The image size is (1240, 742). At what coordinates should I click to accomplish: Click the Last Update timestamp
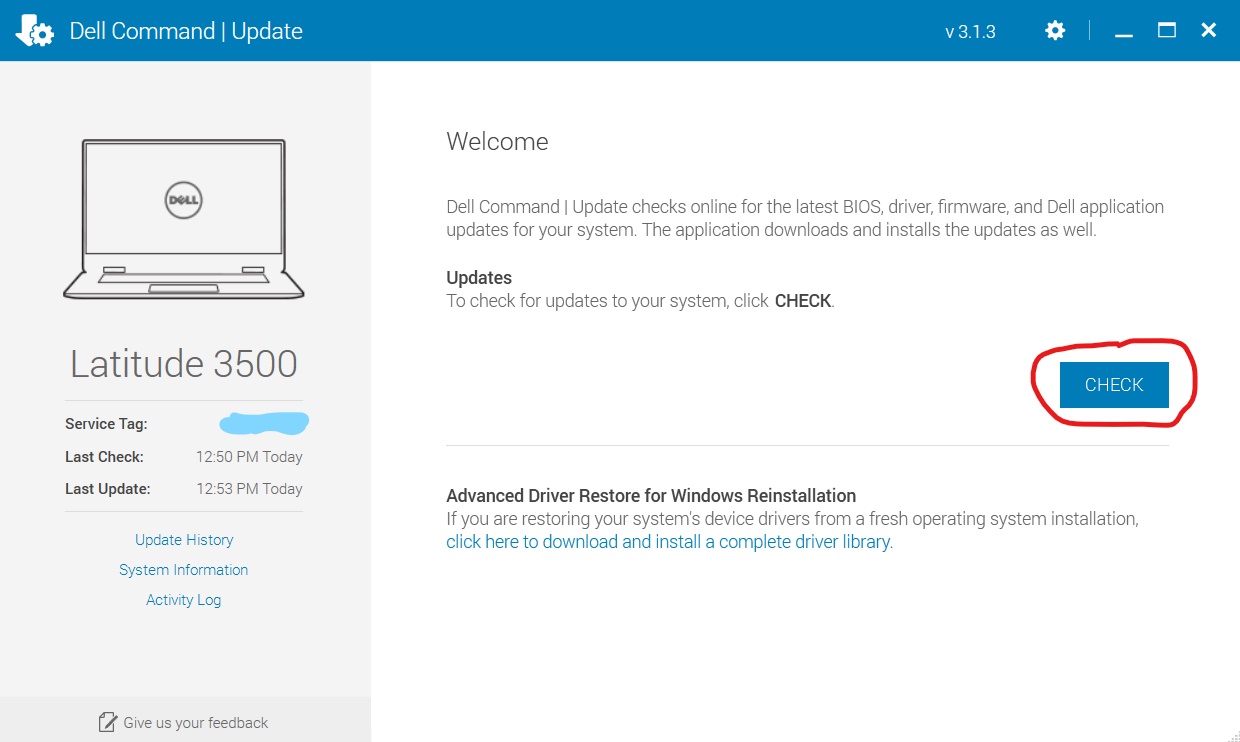coord(249,488)
